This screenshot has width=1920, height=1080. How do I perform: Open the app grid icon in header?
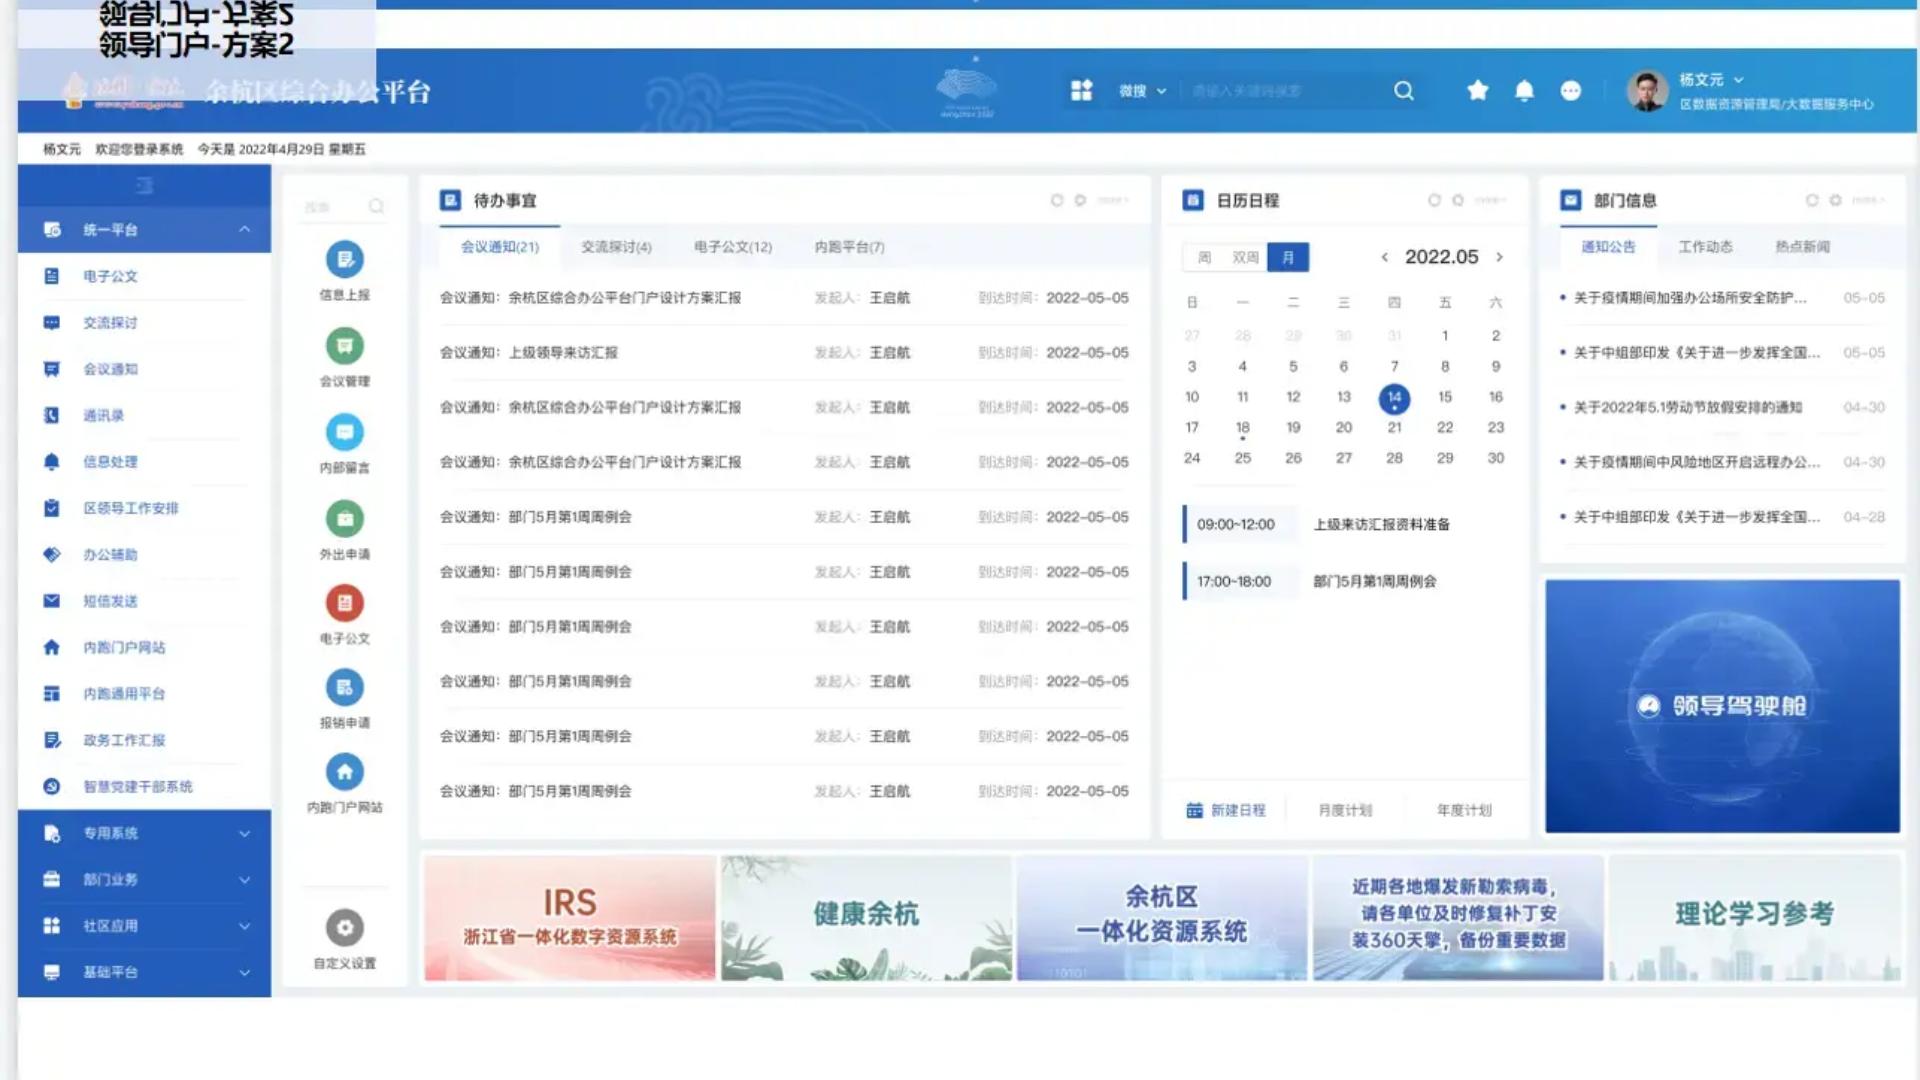click(x=1081, y=91)
